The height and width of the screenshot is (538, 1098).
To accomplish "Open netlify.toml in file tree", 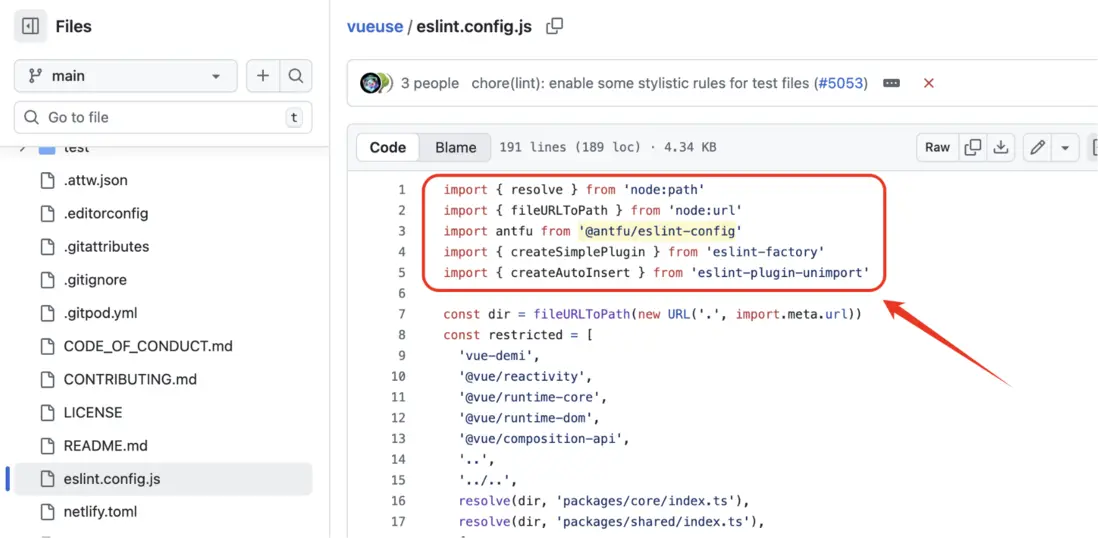I will click(100, 512).
